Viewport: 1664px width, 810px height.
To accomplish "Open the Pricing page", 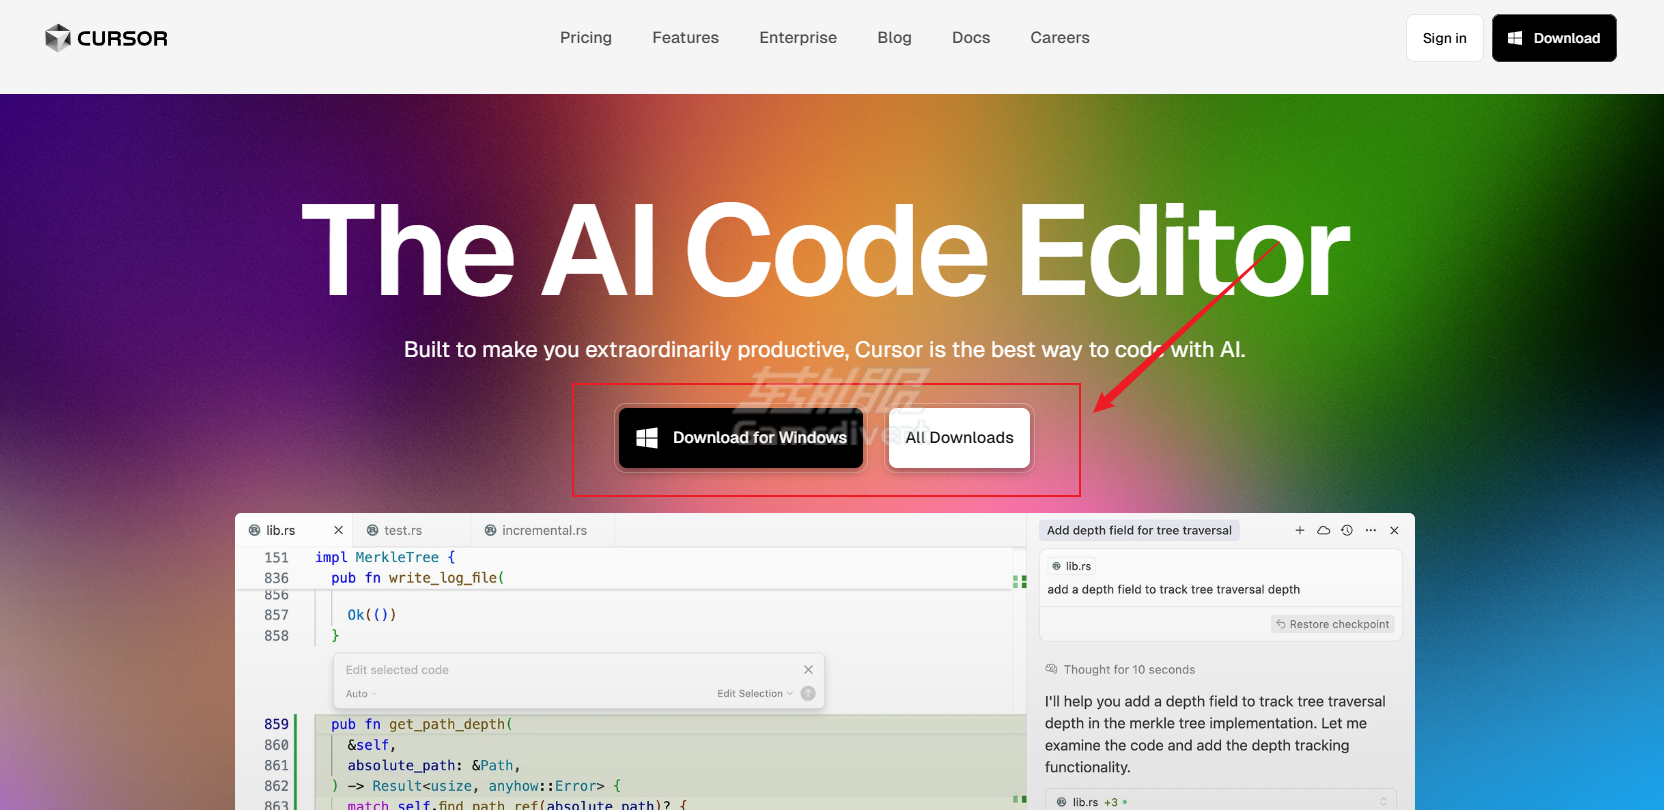I will pos(586,38).
